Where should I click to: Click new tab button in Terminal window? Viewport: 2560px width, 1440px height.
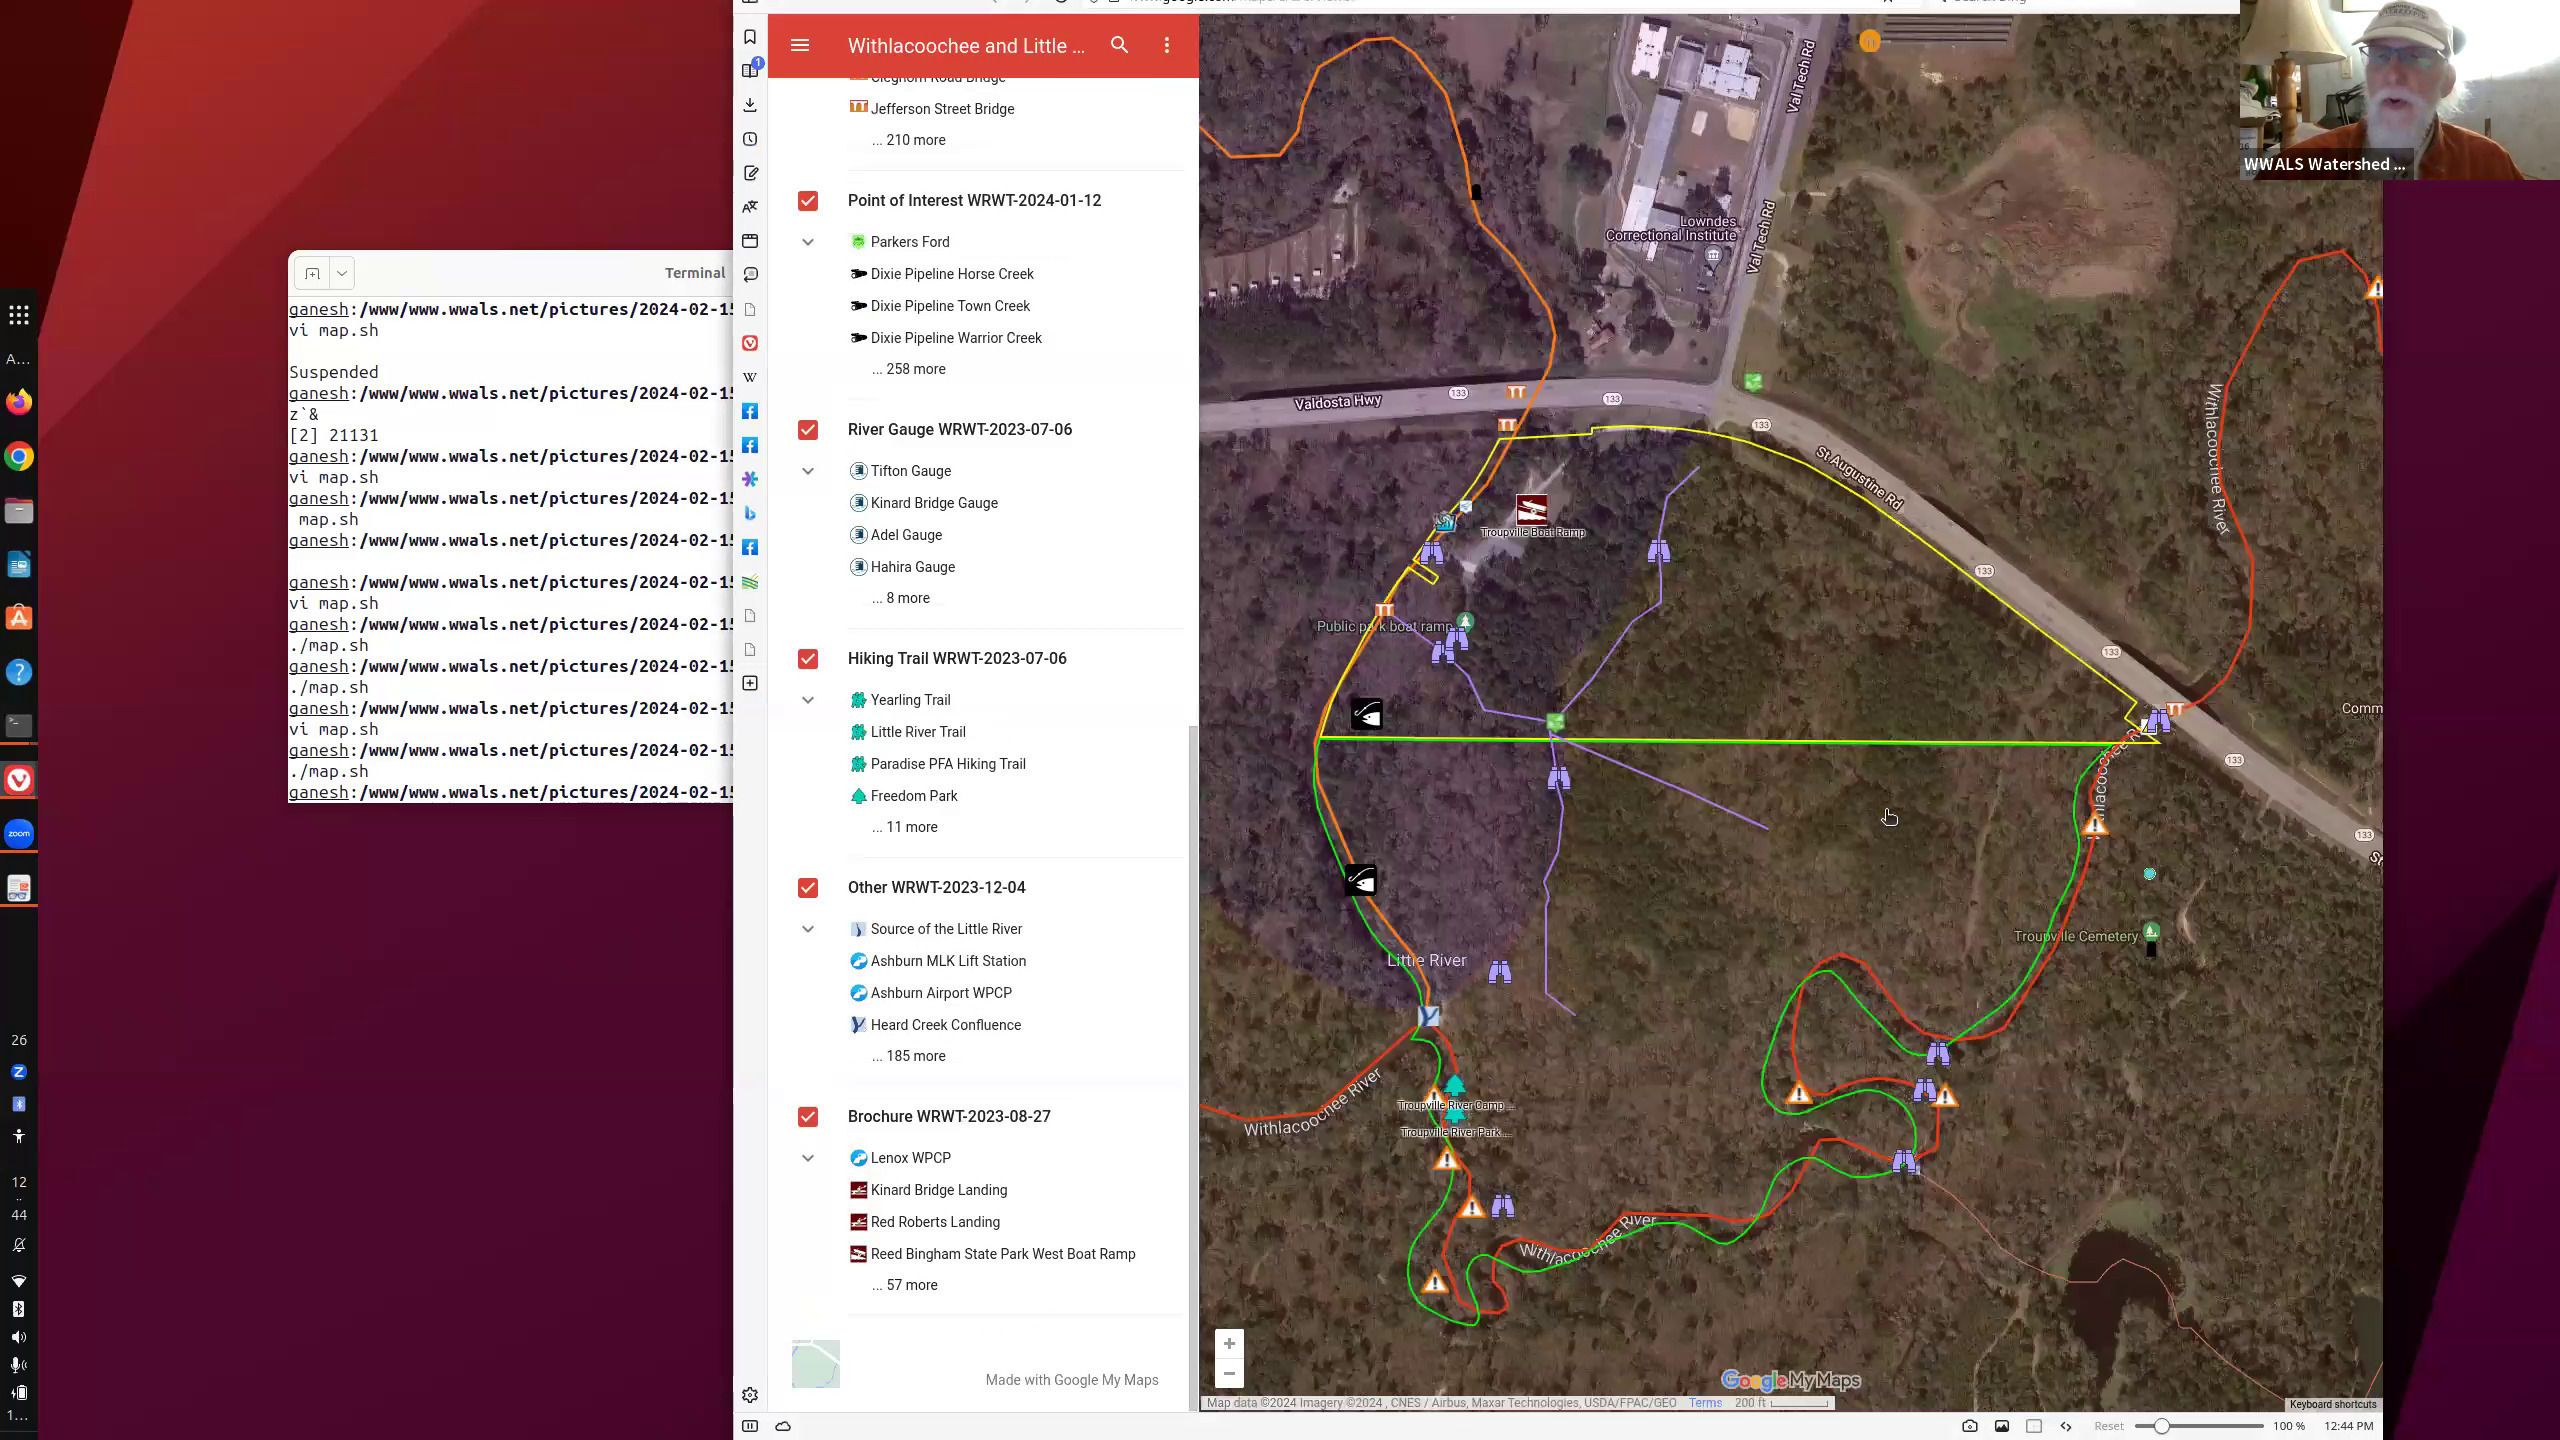pos(312,273)
